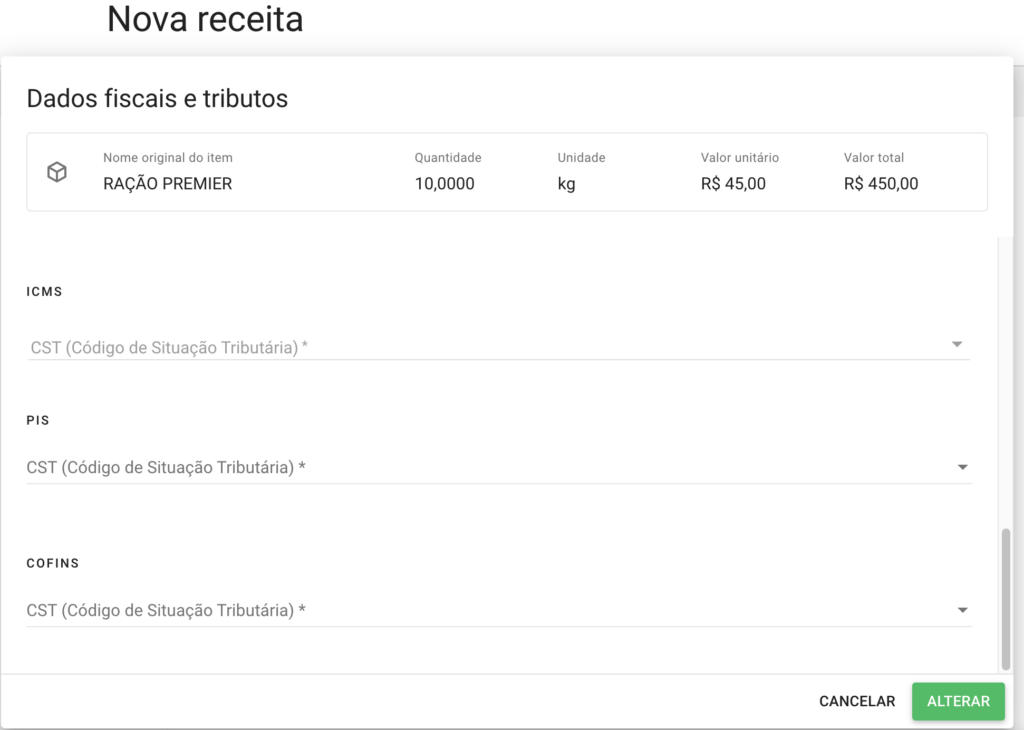
Task: Click the package cube icon beside RAÇÃO PREMIER
Action: pos(57,171)
